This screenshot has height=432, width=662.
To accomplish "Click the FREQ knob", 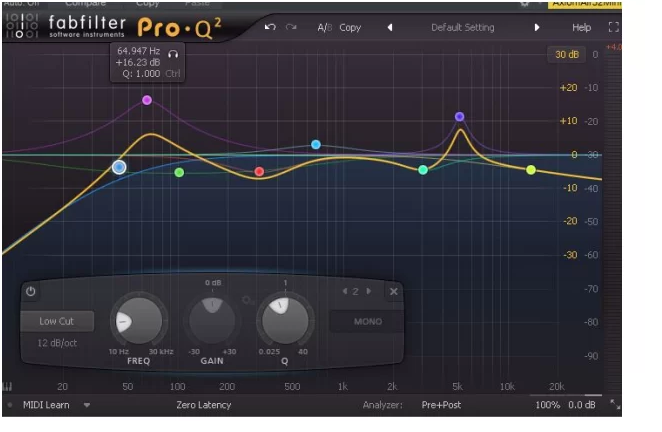I will pos(138,321).
